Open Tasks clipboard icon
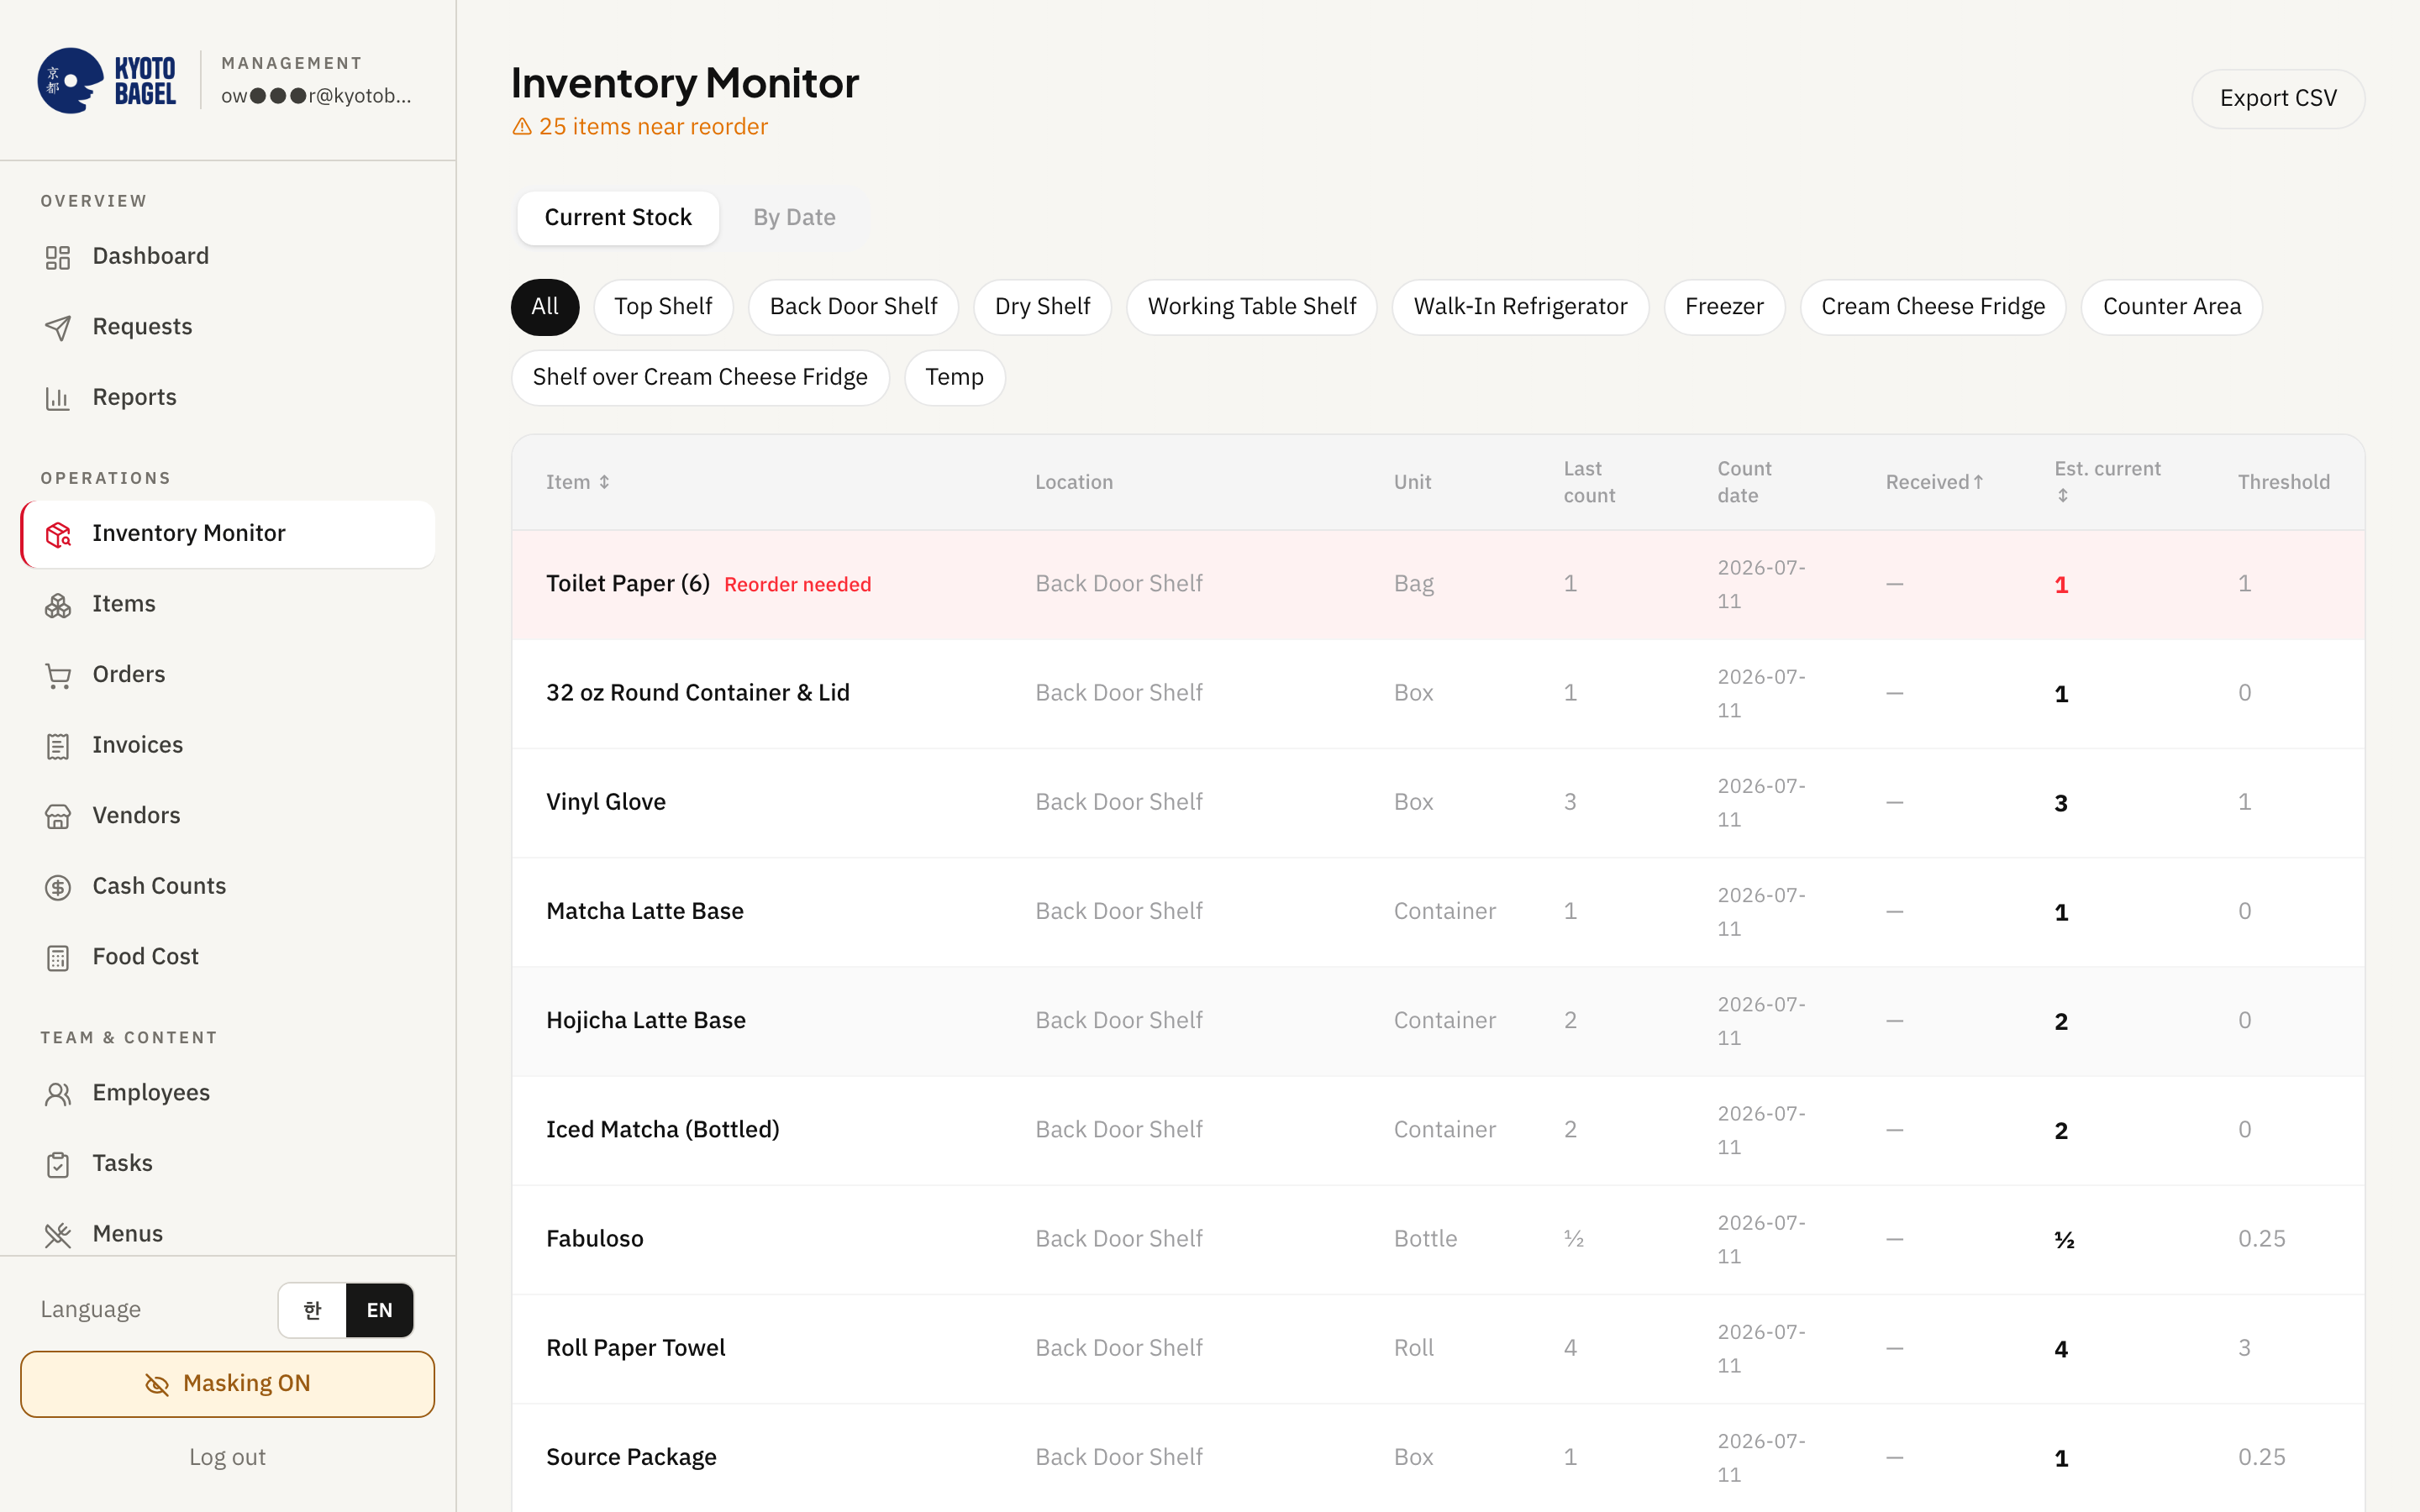The width and height of the screenshot is (2420, 1512). [58, 1164]
